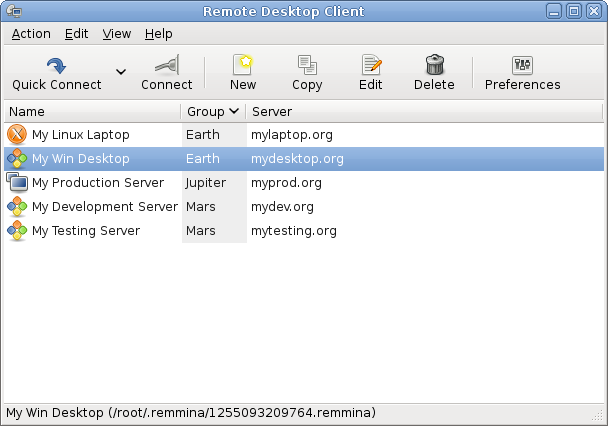Image resolution: width=608 pixels, height=426 pixels.
Task: Open the Edit menu in menu bar
Action: click(x=77, y=33)
